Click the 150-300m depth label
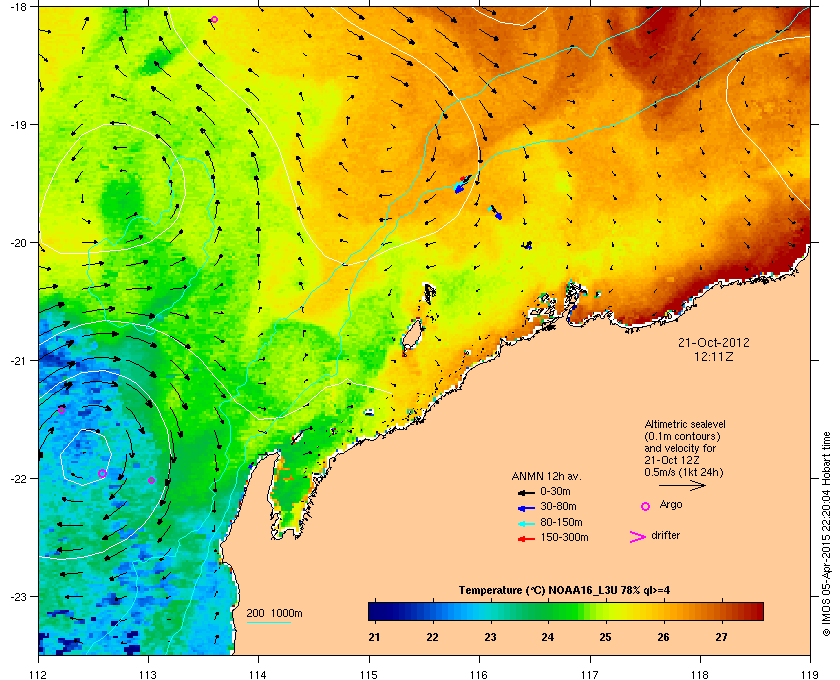 click(x=564, y=537)
